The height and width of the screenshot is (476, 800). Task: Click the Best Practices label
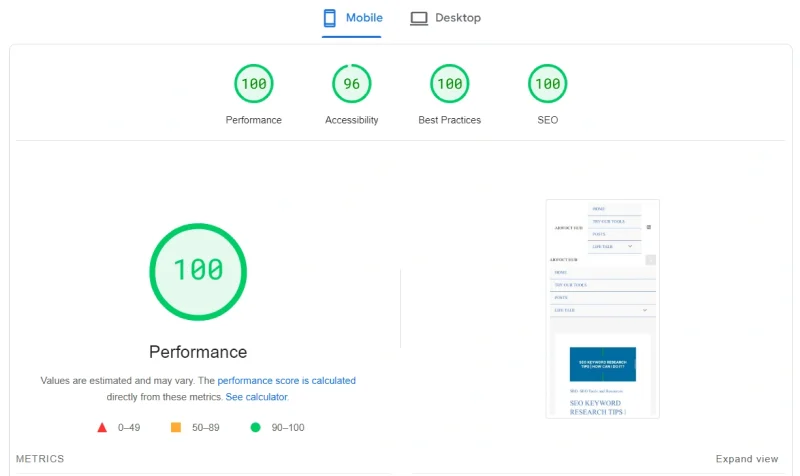click(x=449, y=120)
